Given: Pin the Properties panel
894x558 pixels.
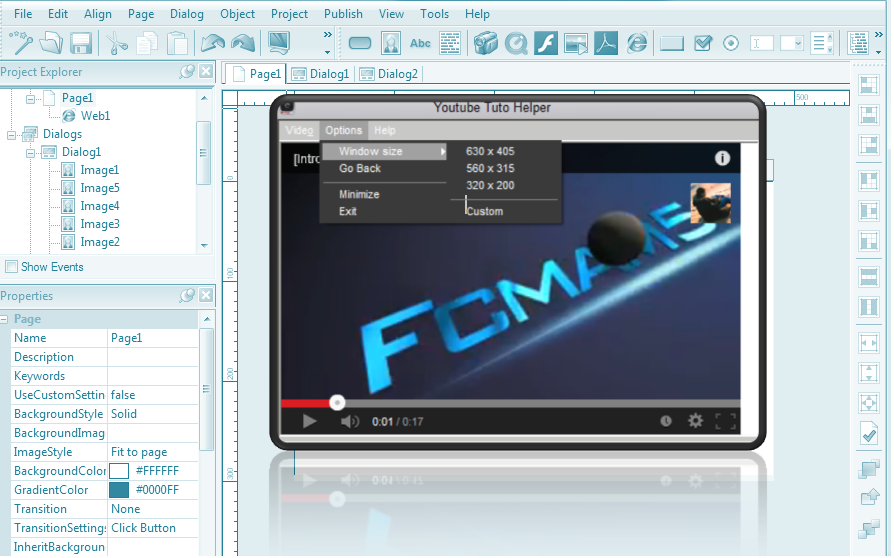Looking at the screenshot, I should (186, 295).
